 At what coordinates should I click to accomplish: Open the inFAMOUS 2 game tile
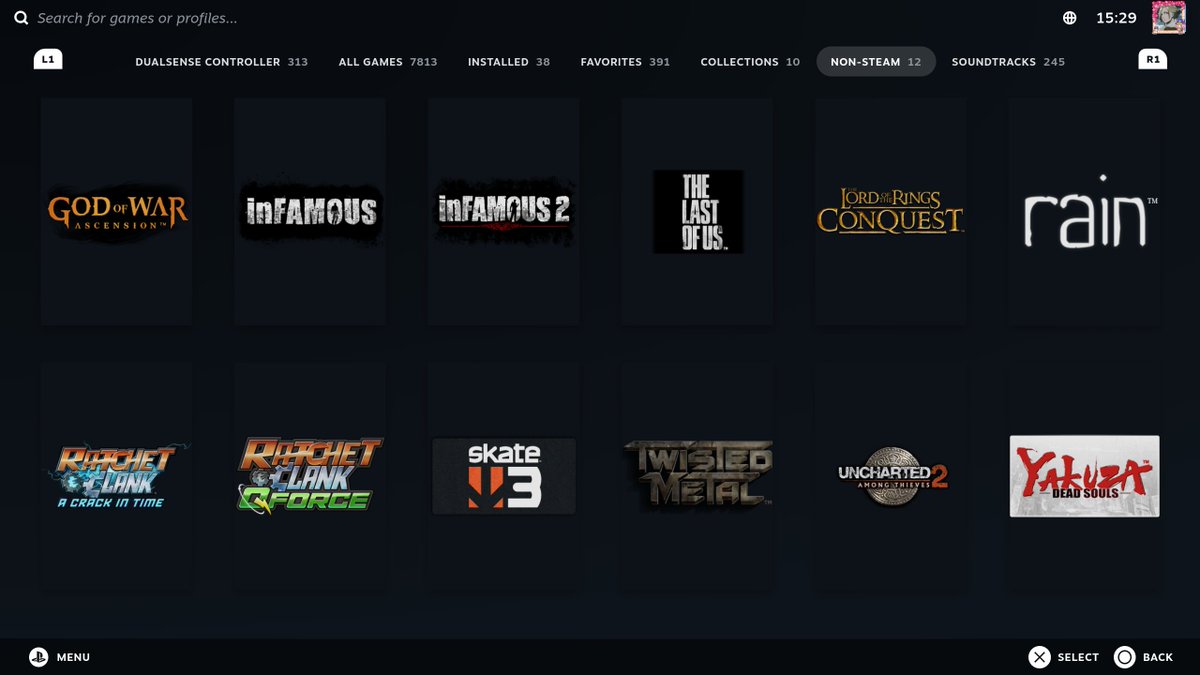point(504,211)
